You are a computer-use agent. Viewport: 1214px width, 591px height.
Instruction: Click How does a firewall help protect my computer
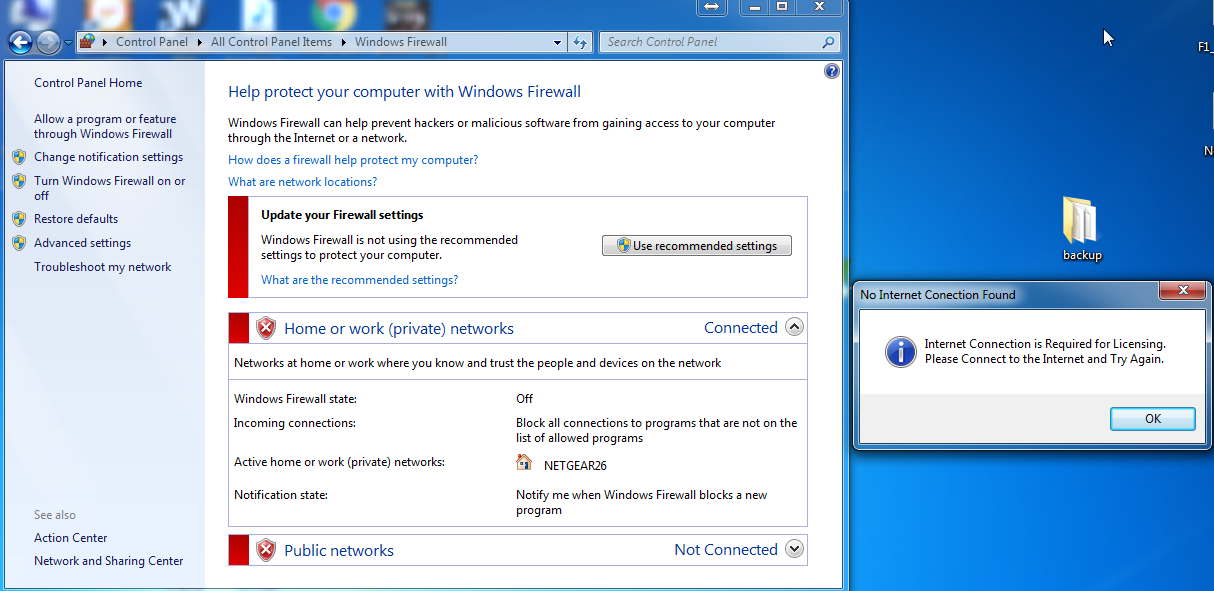pos(353,160)
